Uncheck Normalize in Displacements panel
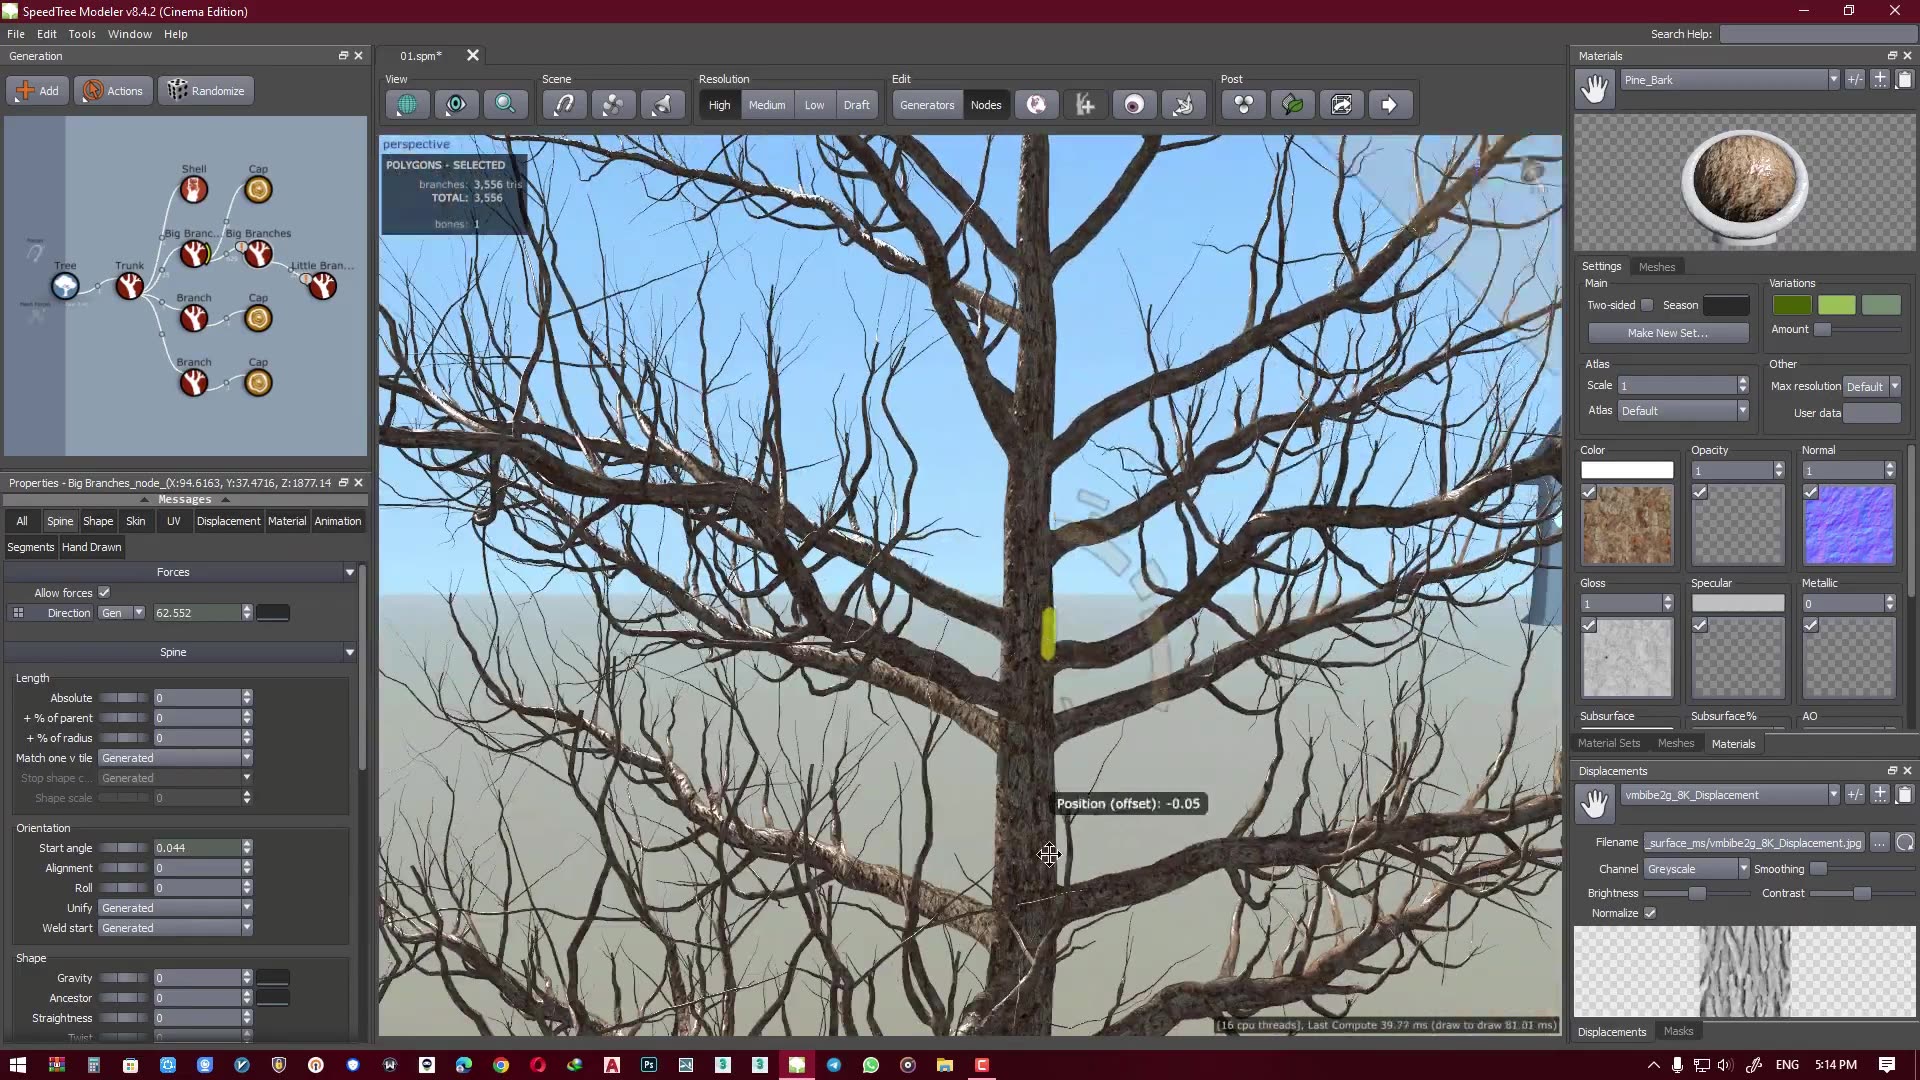Screen dimensions: 1920x1080 1648,913
